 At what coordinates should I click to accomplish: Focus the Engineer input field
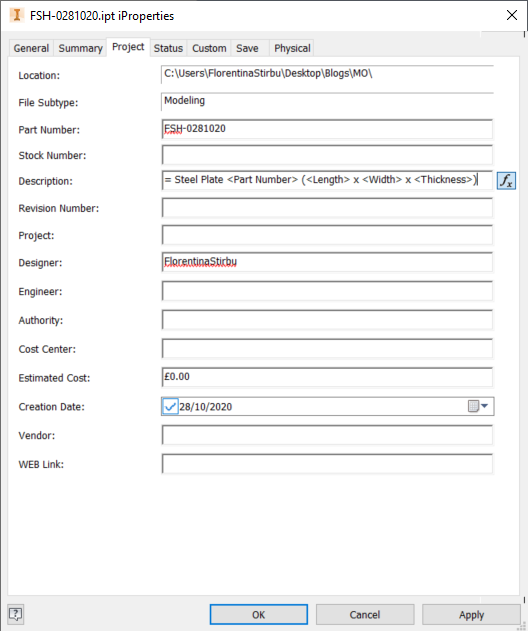tap(327, 291)
